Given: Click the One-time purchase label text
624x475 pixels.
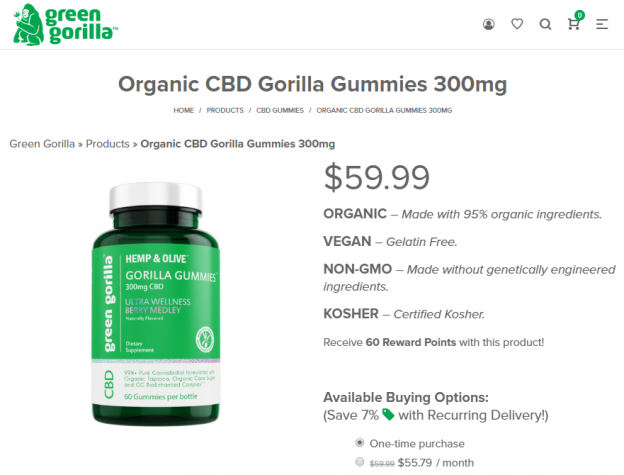Looking at the screenshot, I should point(417,444).
